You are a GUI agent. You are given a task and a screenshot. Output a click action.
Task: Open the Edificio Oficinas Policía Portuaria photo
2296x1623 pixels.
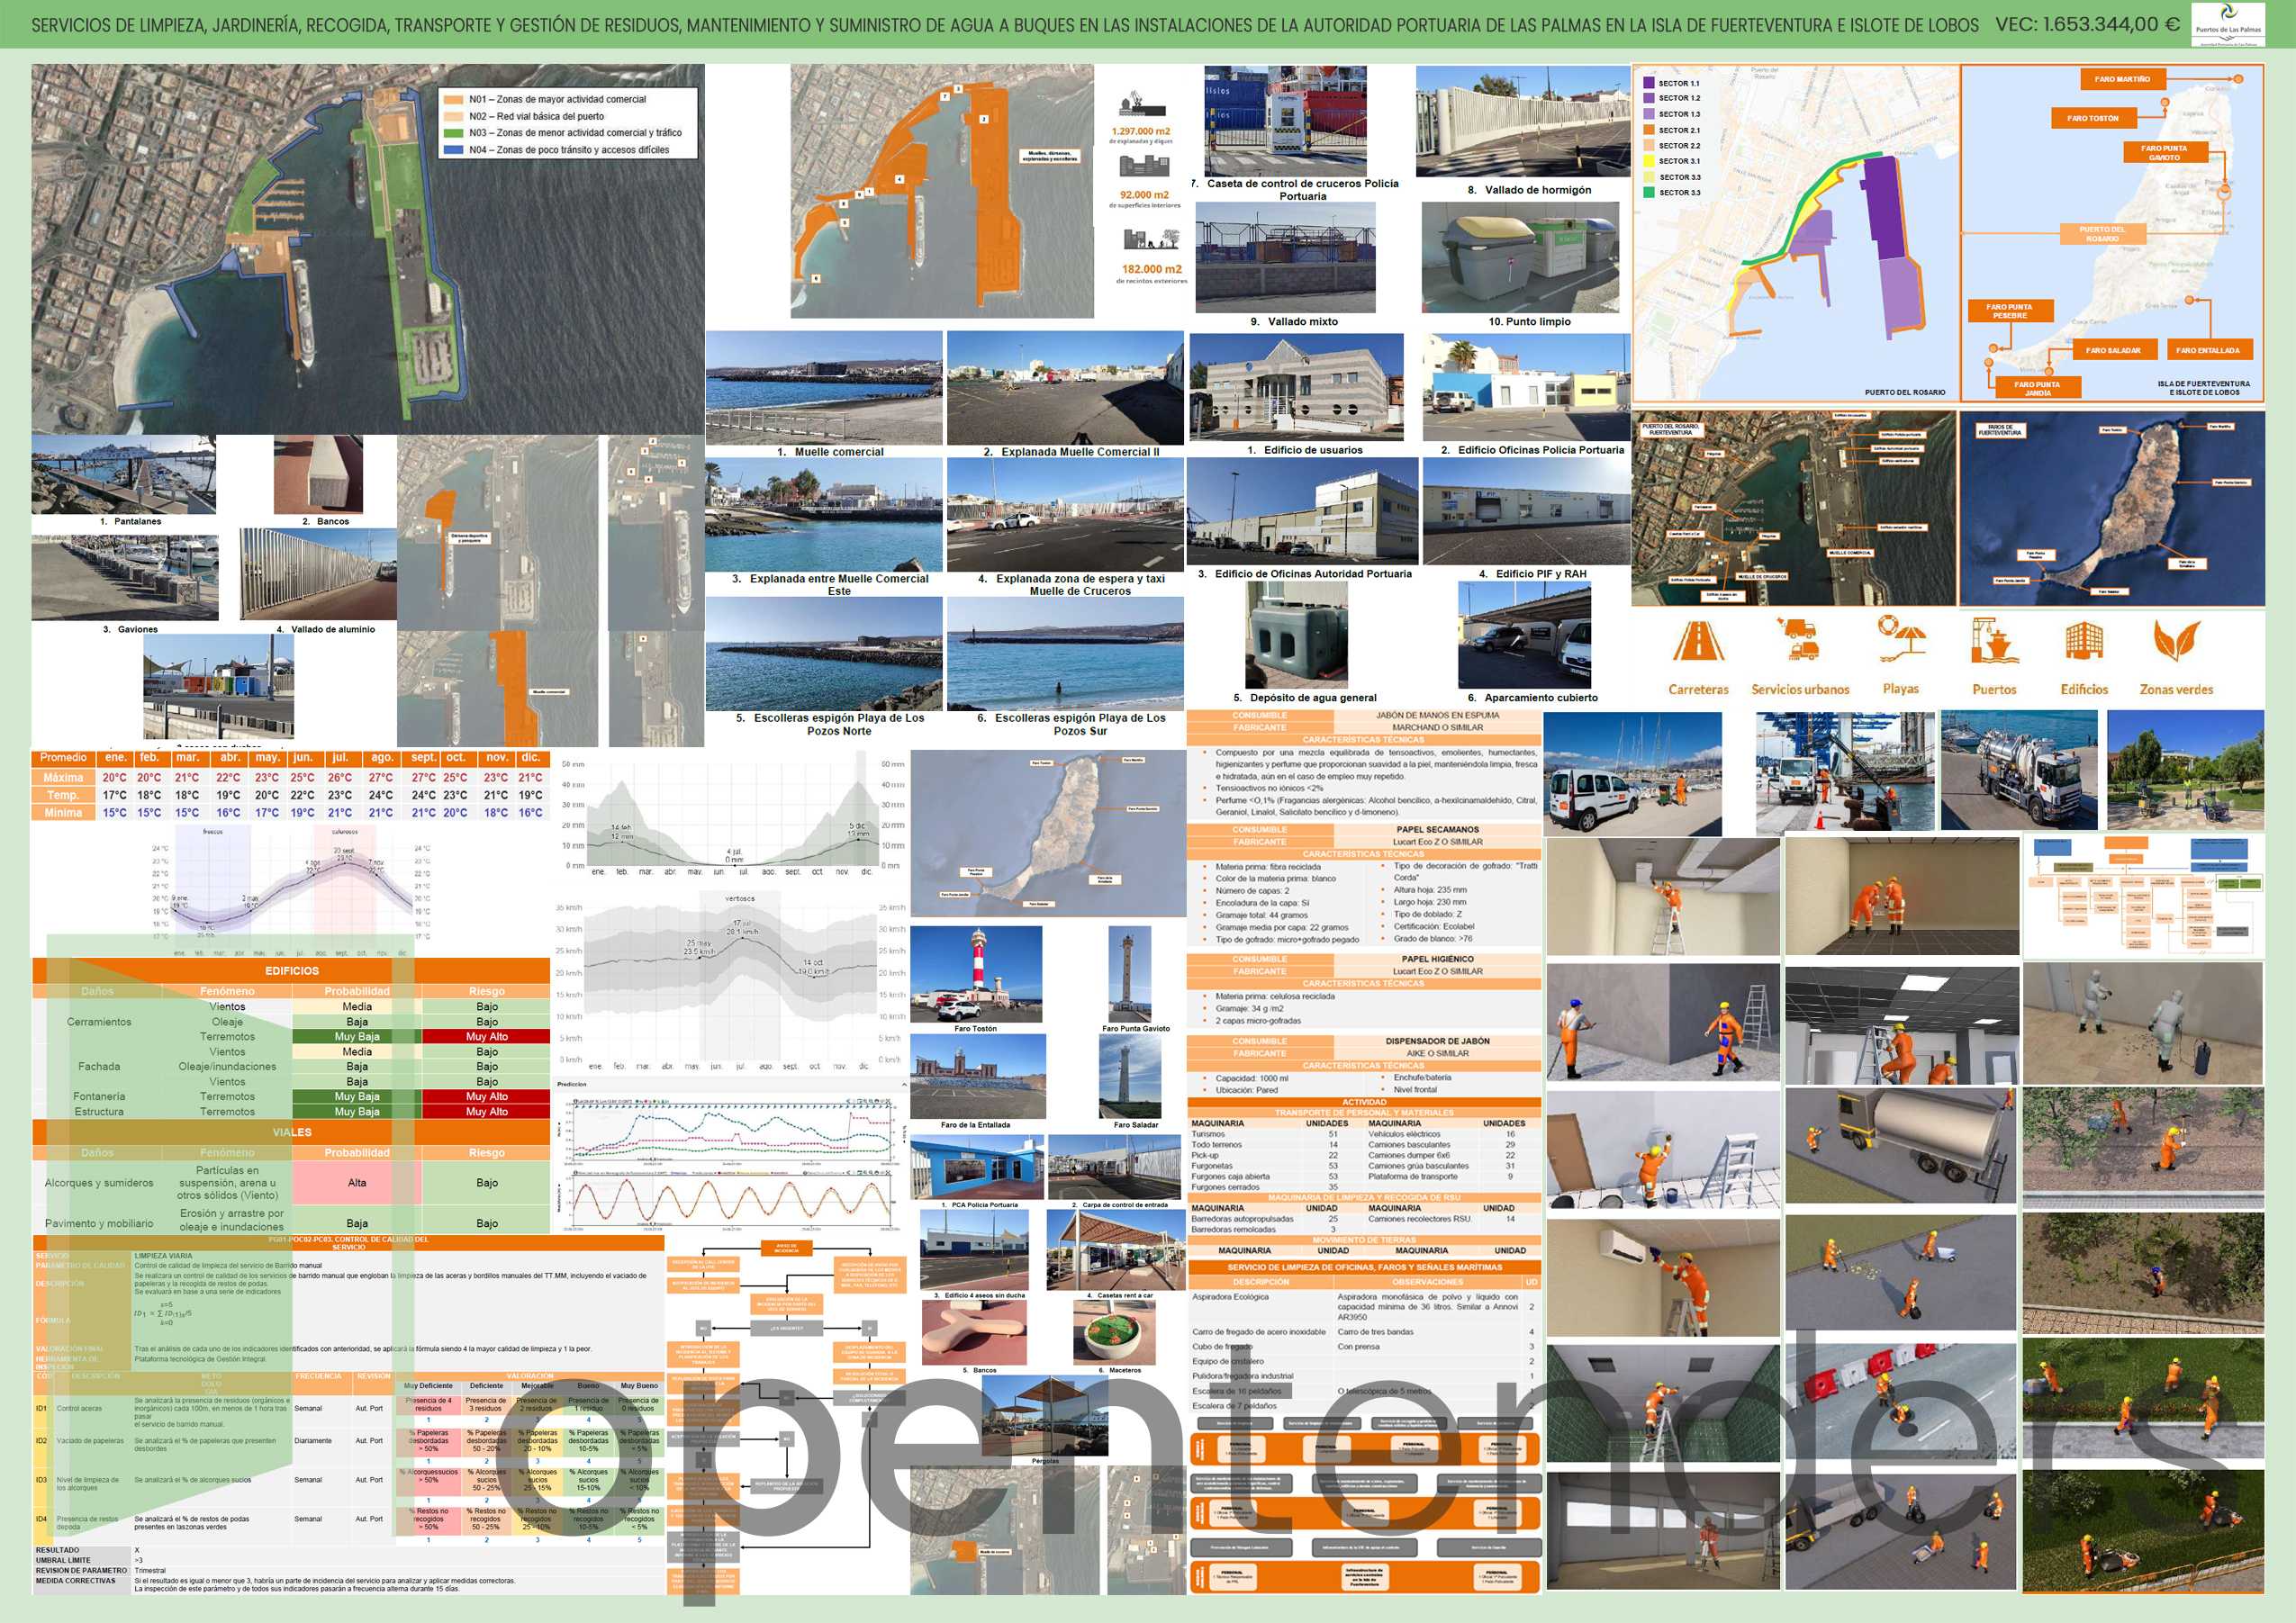pos(1526,388)
